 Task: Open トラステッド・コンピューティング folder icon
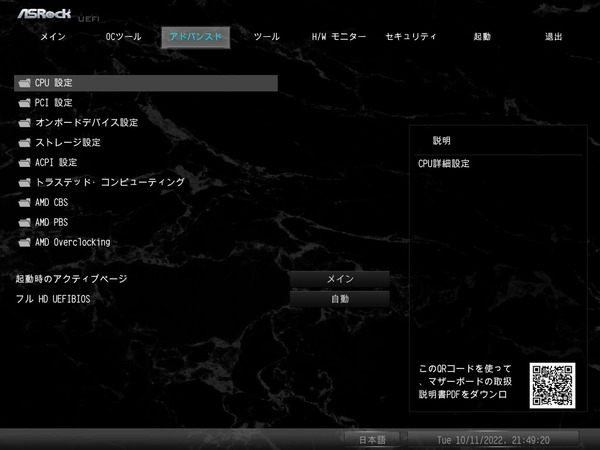coord(24,183)
